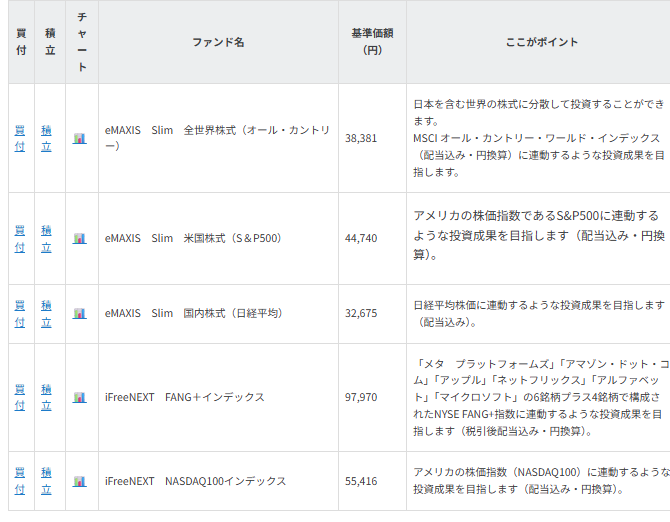Select fund name eMAXIS Slim 米国株式(S&P500)
The height and width of the screenshot is (522, 670).
tap(193, 238)
